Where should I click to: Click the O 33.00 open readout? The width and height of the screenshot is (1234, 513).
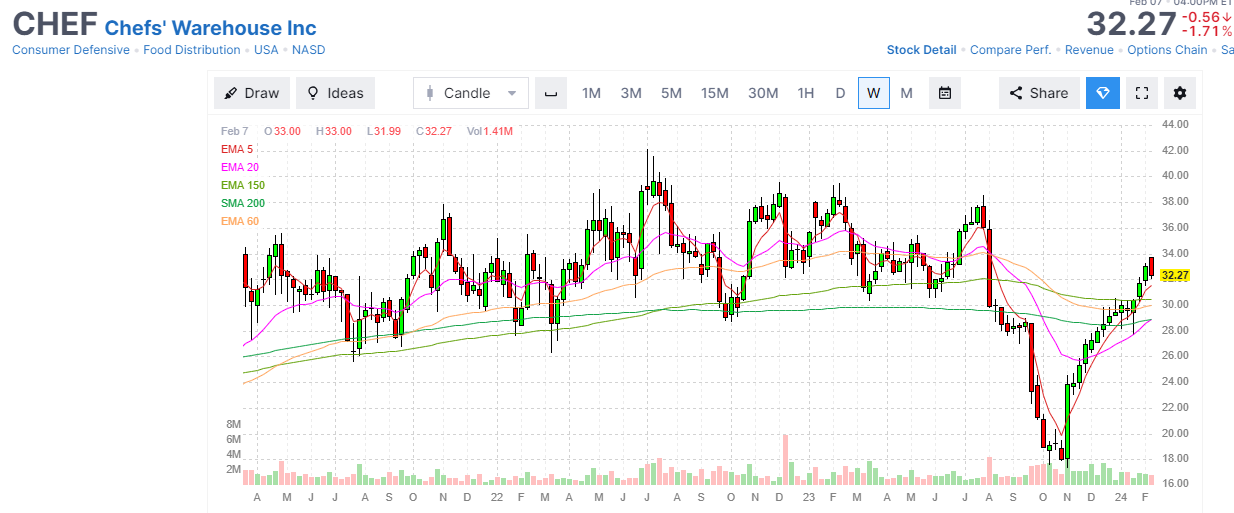click(x=282, y=131)
